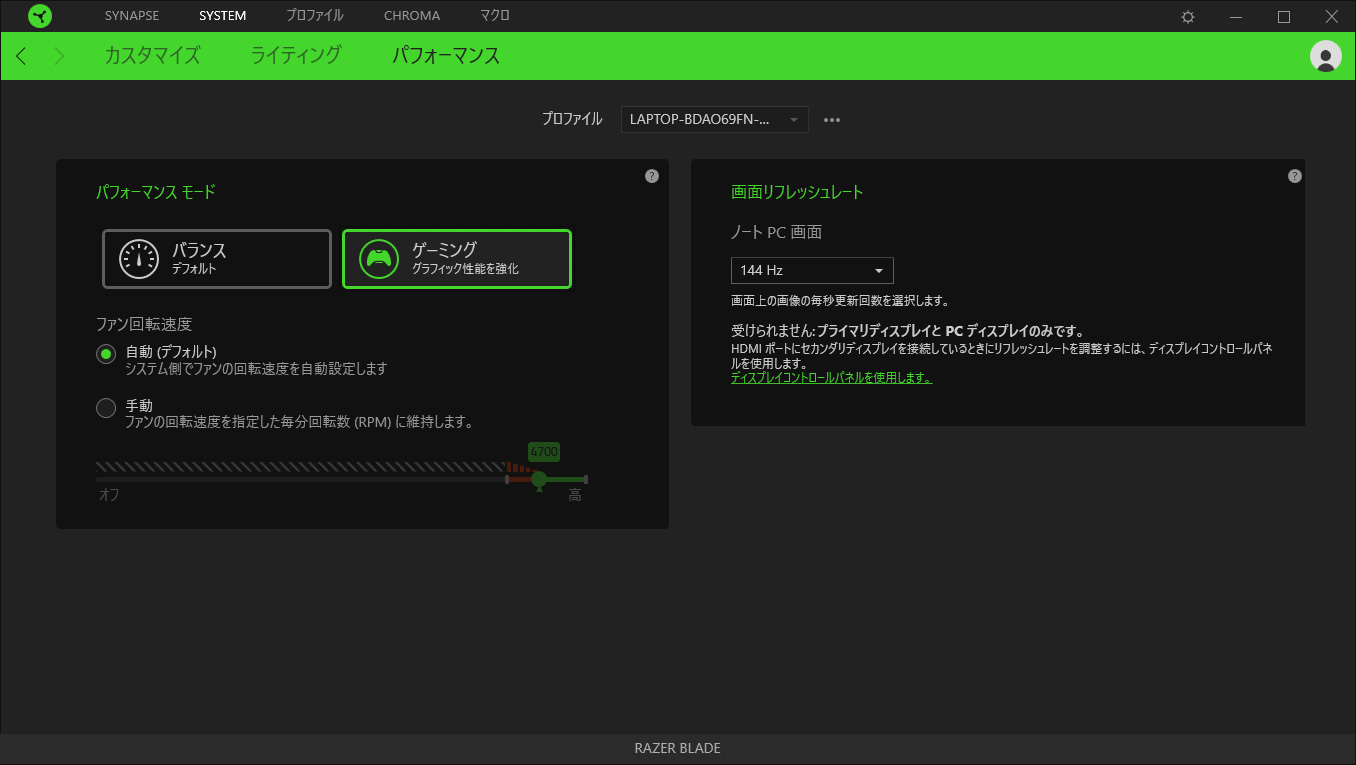Click the Razer logo icon
The image size is (1356, 765).
pos(40,16)
